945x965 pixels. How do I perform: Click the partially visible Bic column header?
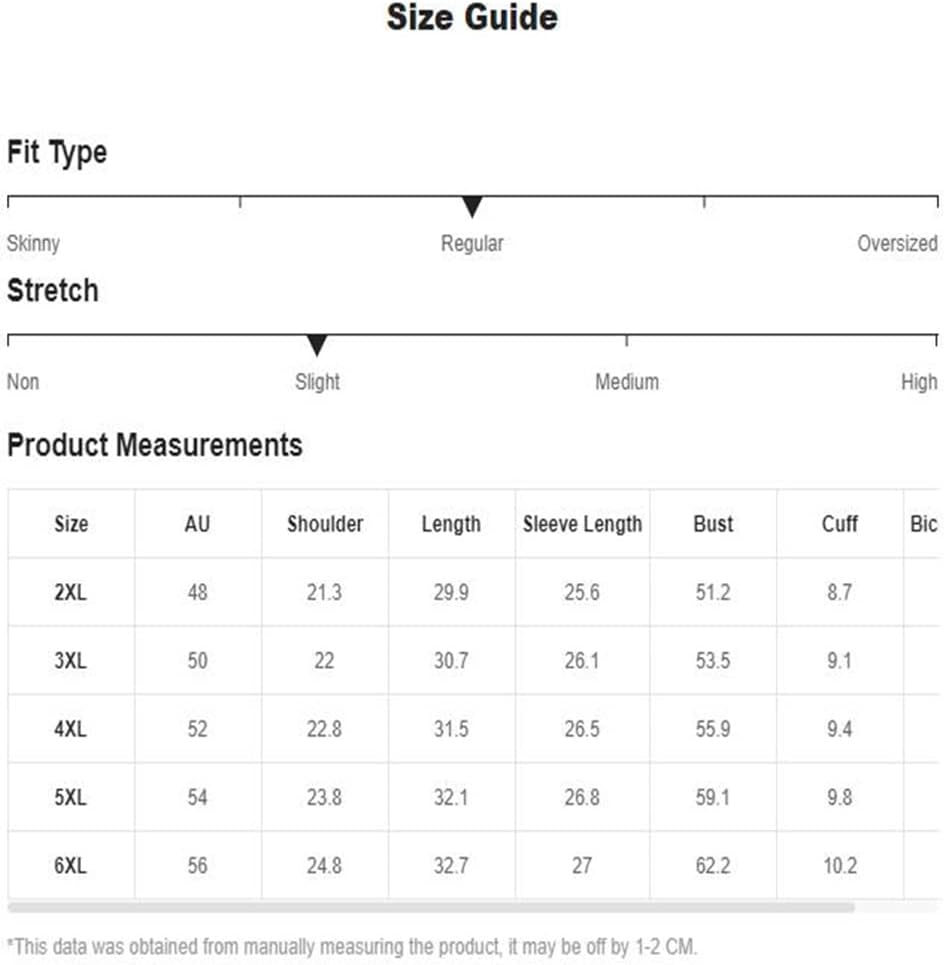(x=924, y=524)
